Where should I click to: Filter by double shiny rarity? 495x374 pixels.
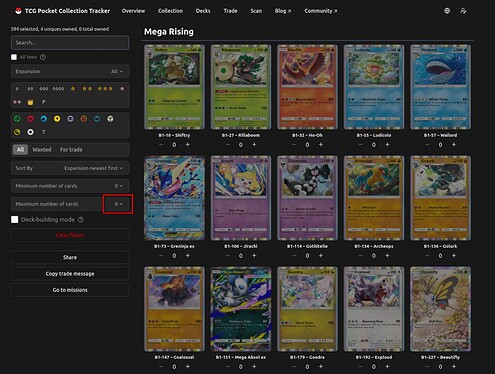(17, 102)
